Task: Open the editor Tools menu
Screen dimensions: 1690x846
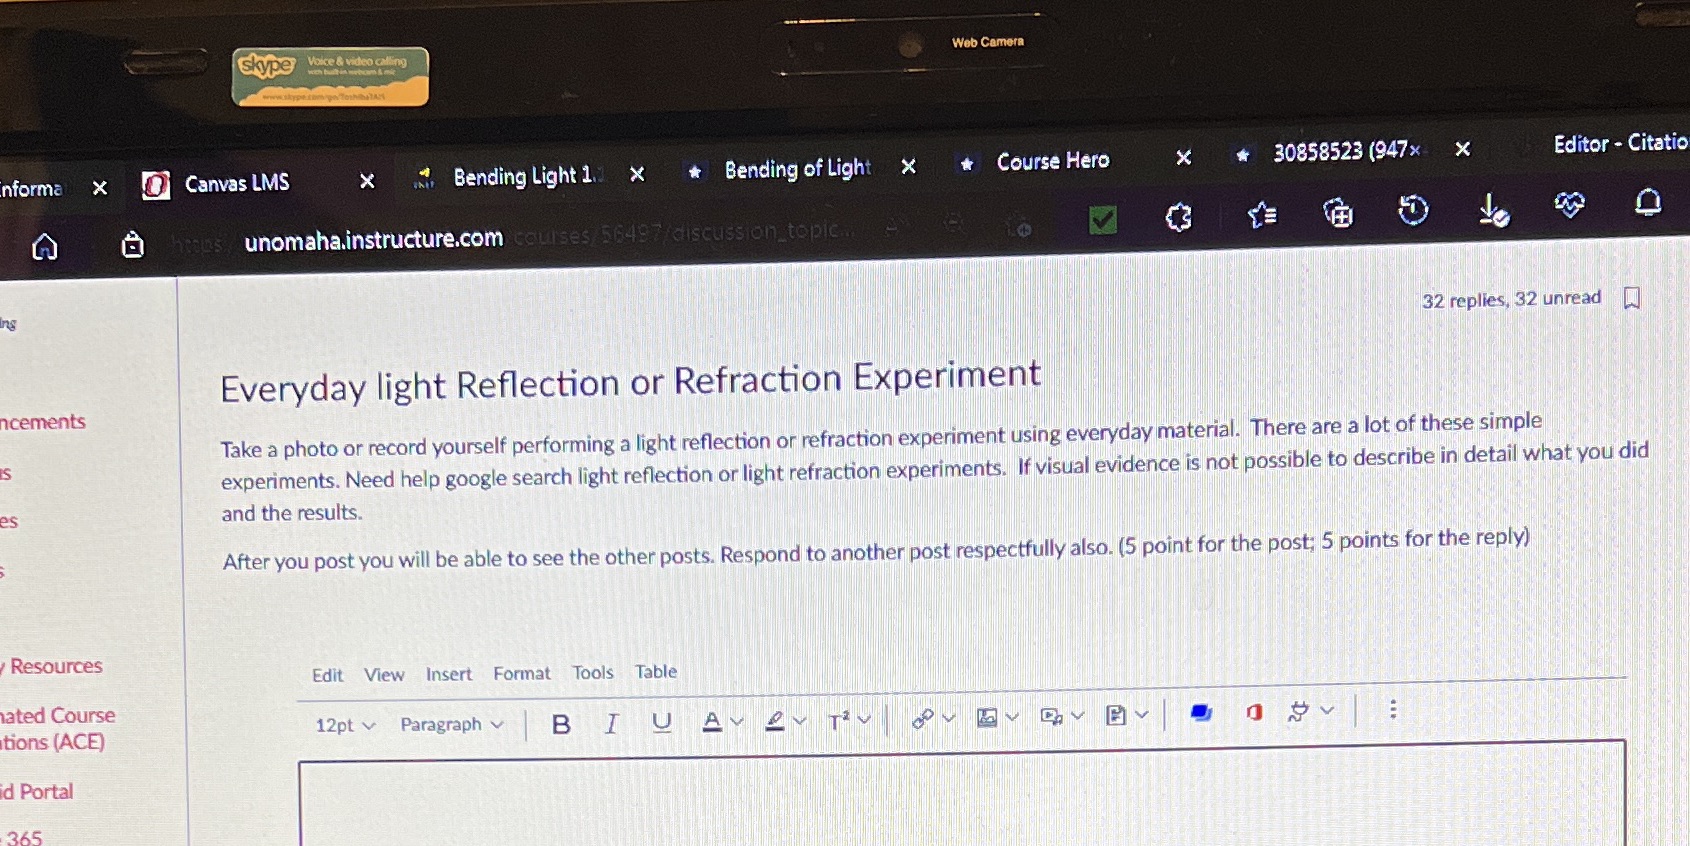Action: click(593, 672)
